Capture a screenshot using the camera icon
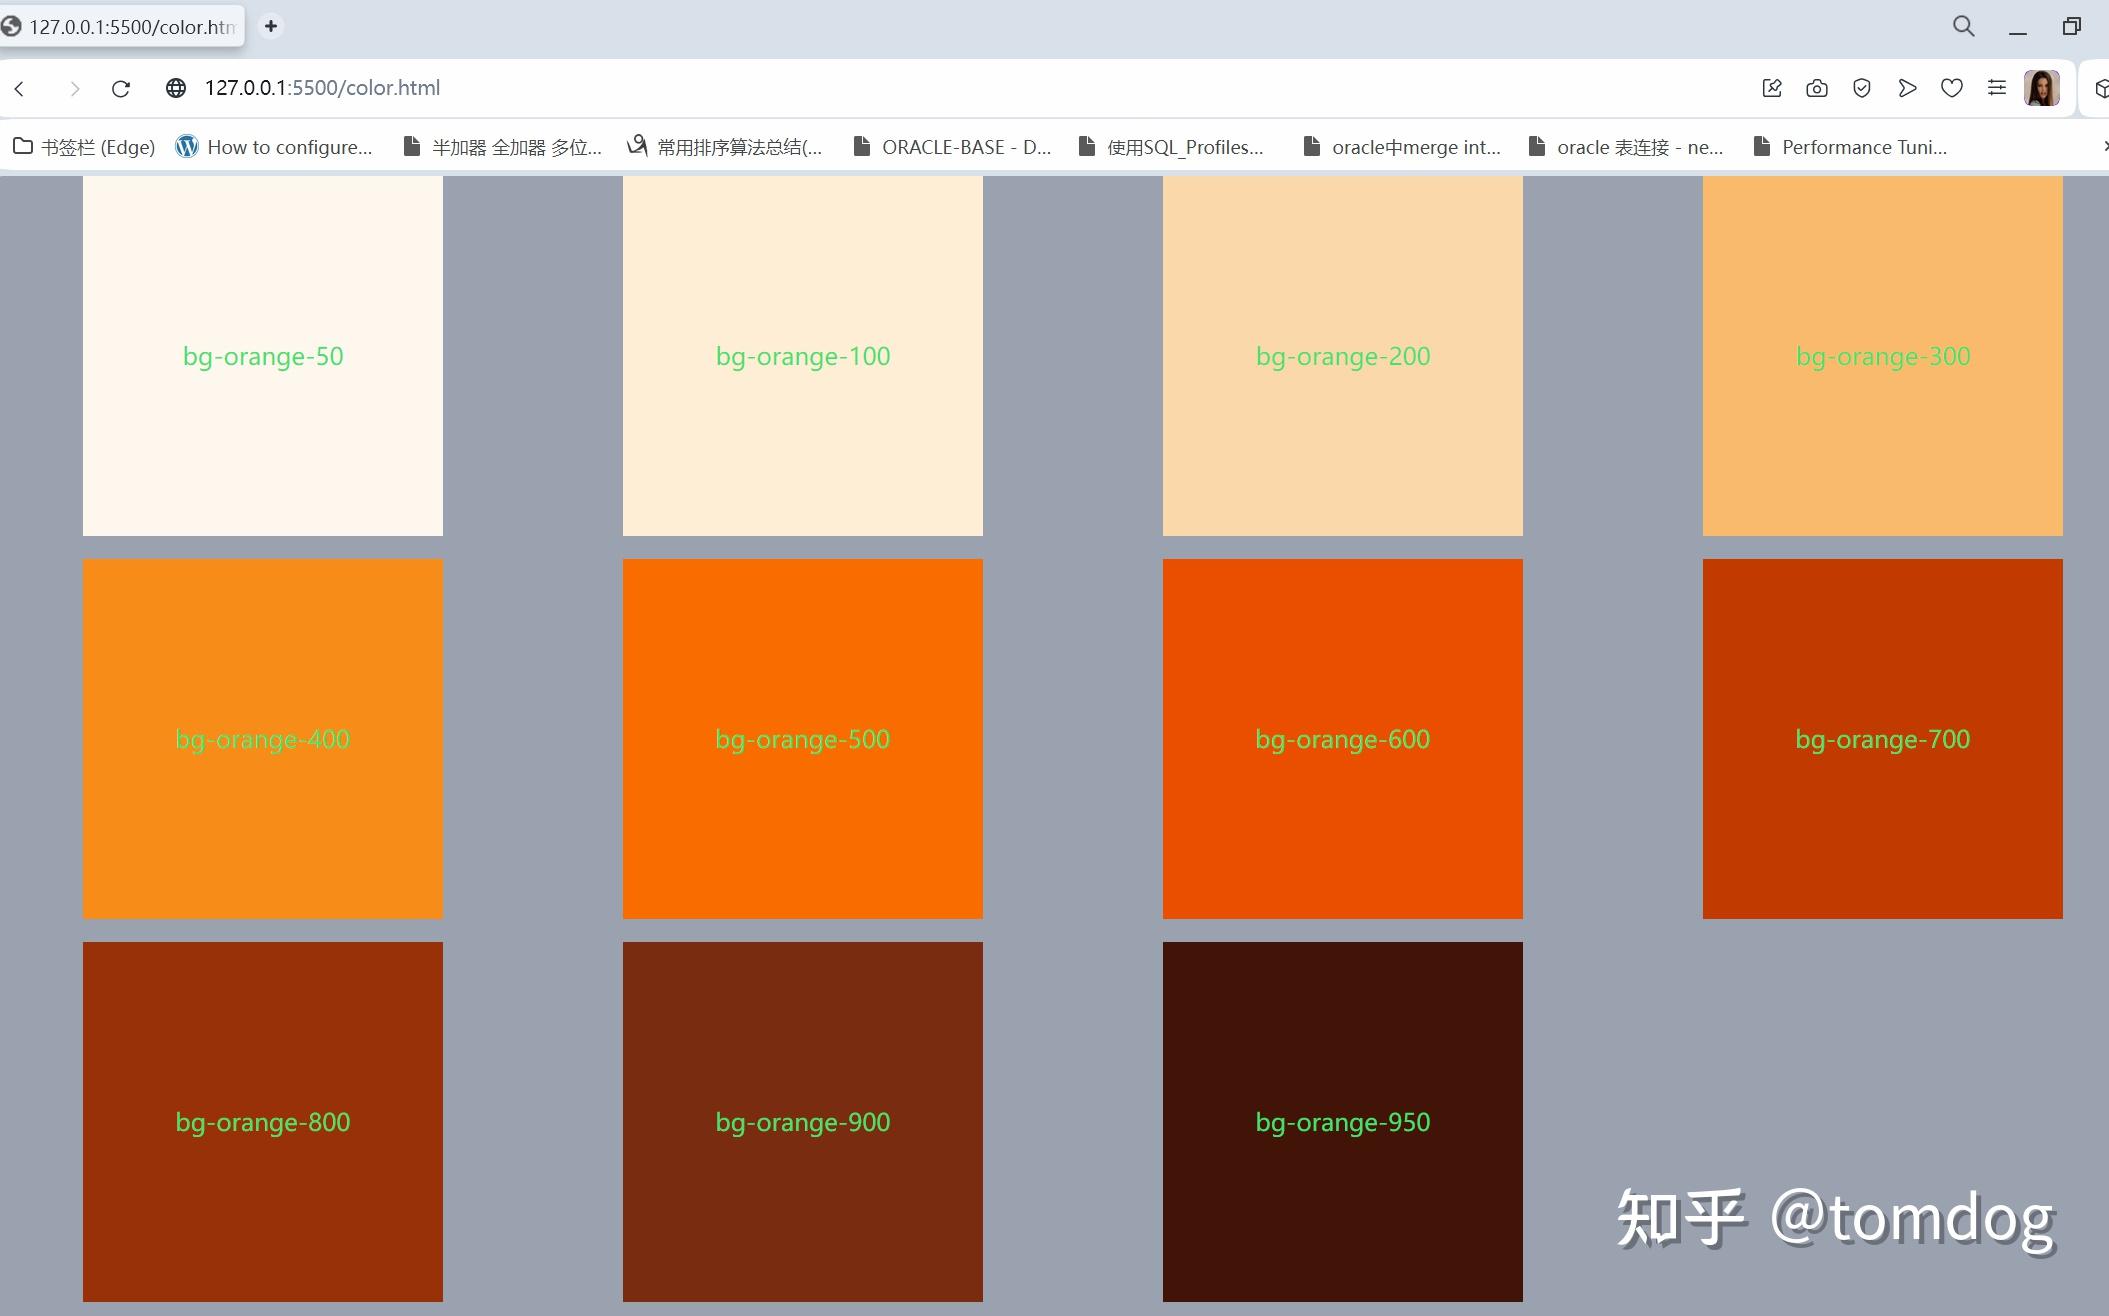This screenshot has height=1316, width=2109. pyautogui.click(x=1817, y=88)
